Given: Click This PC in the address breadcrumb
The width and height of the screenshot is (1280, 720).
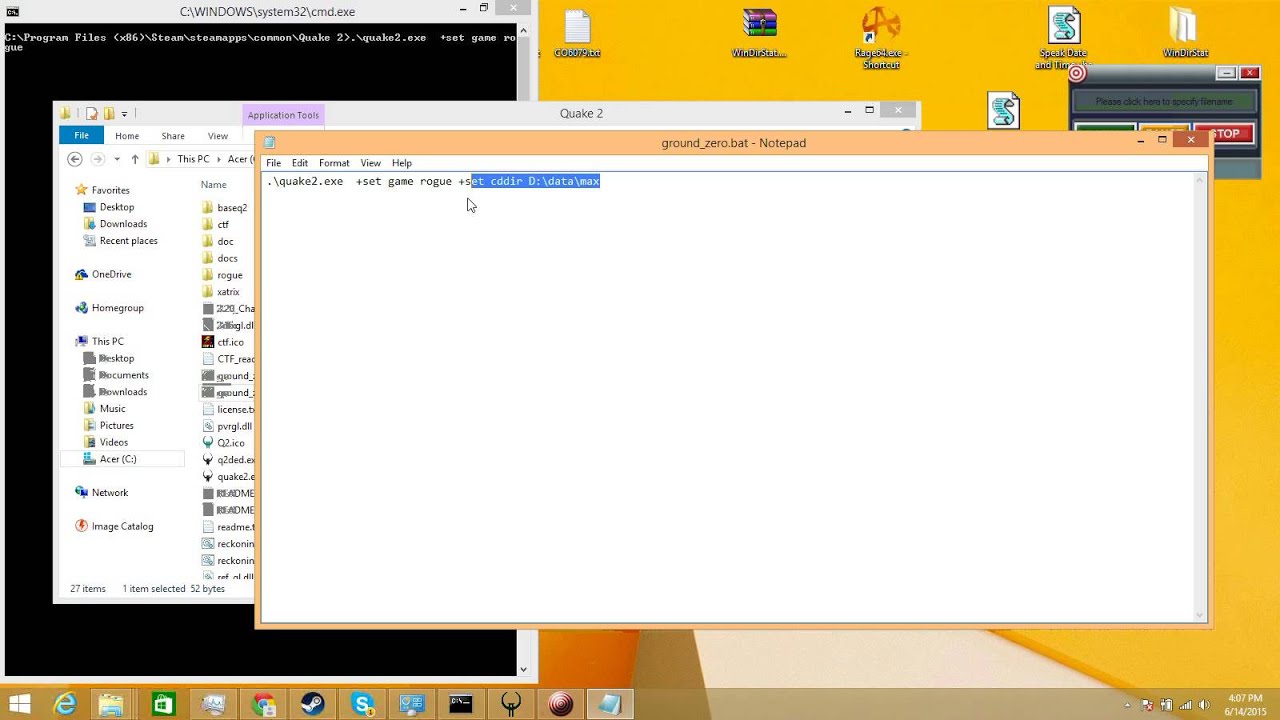Looking at the screenshot, I should point(193,159).
